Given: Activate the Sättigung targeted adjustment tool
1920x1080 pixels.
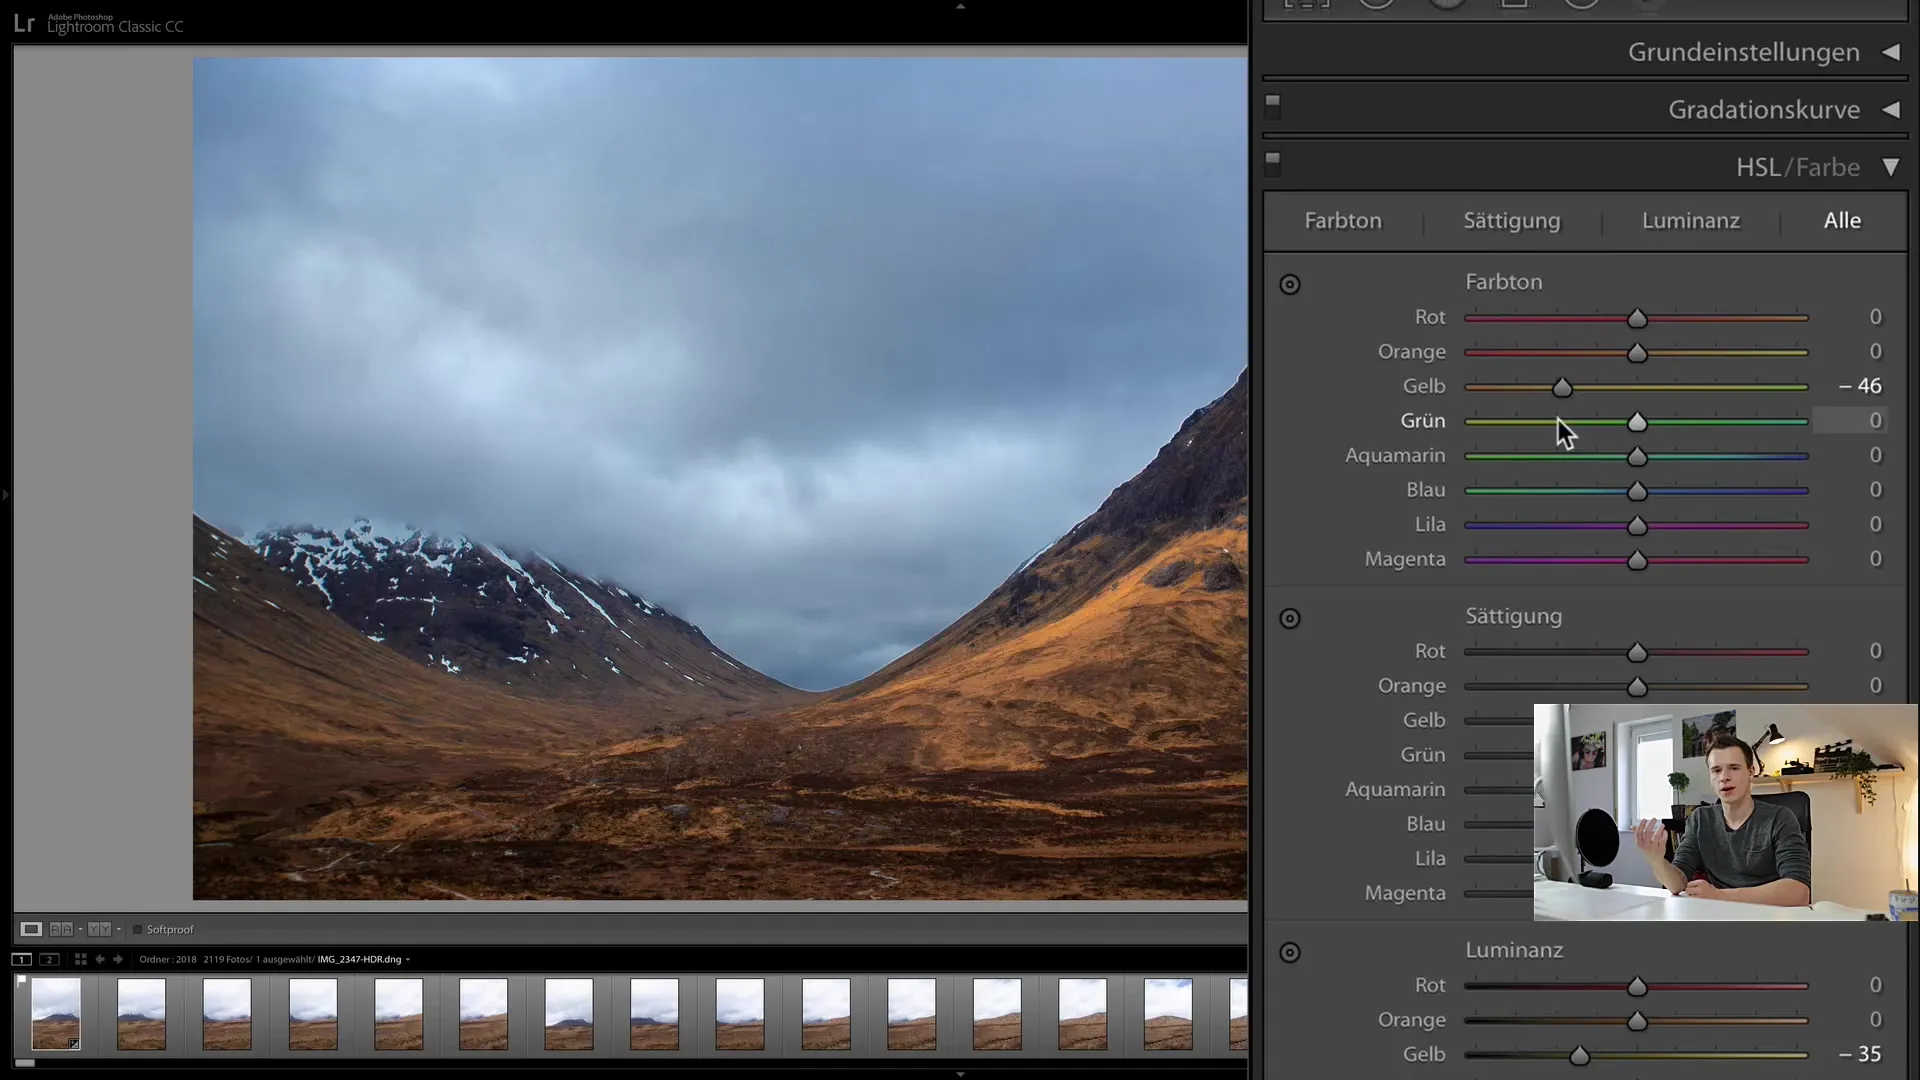Looking at the screenshot, I should 1290,619.
